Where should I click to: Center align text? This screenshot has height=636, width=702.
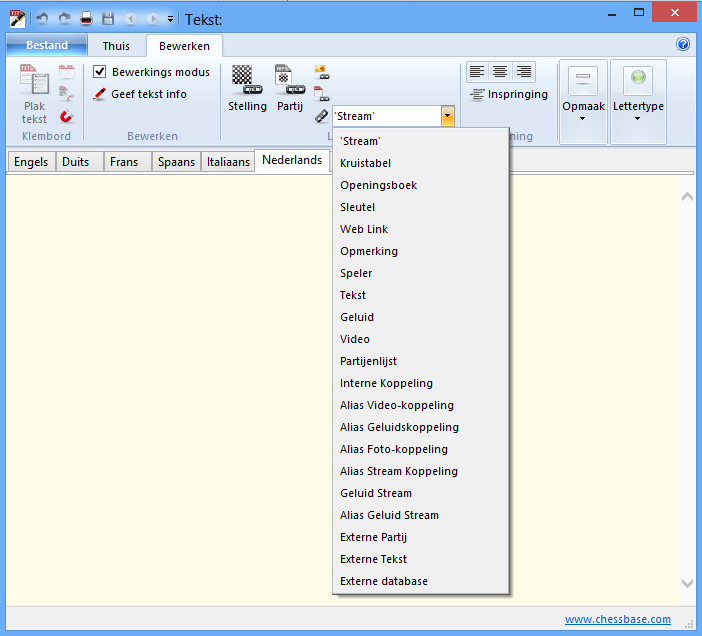500,72
